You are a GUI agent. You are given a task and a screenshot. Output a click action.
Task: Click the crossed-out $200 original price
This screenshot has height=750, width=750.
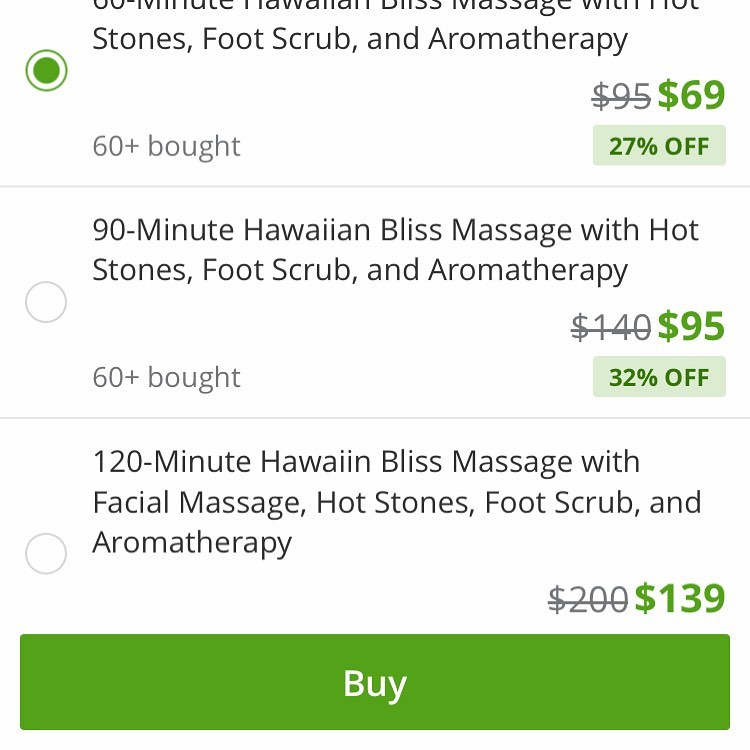589,599
